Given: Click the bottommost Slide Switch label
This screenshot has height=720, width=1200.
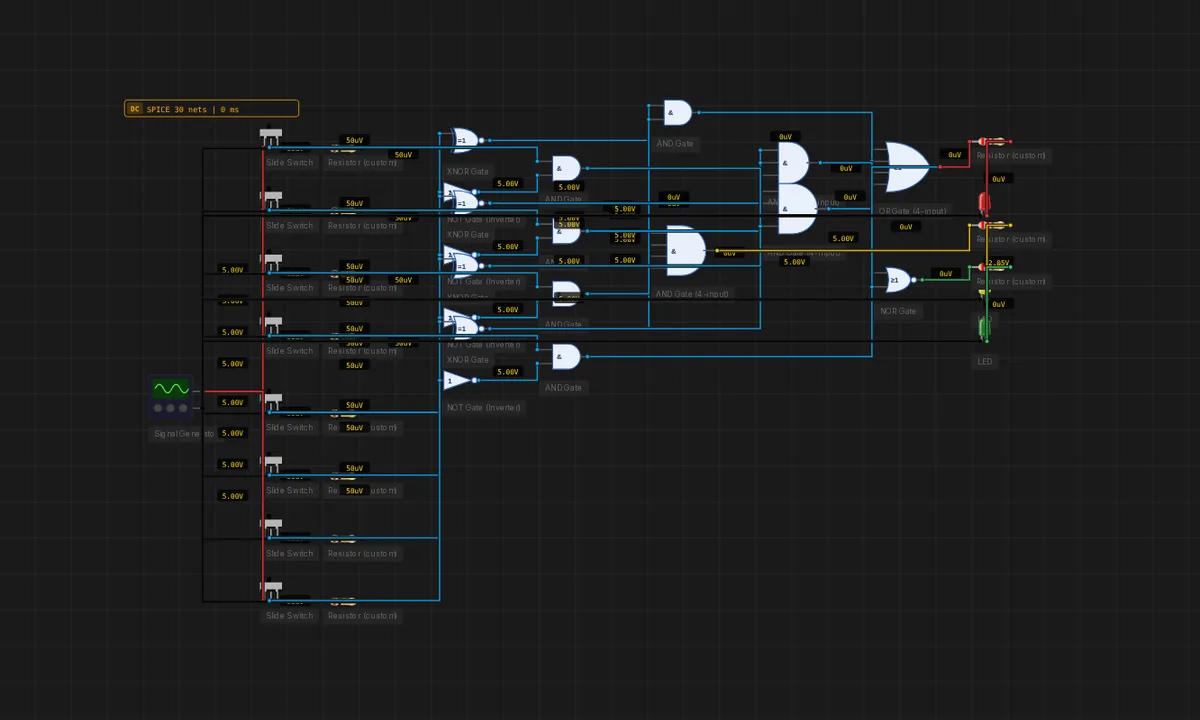Looking at the screenshot, I should click(289, 616).
